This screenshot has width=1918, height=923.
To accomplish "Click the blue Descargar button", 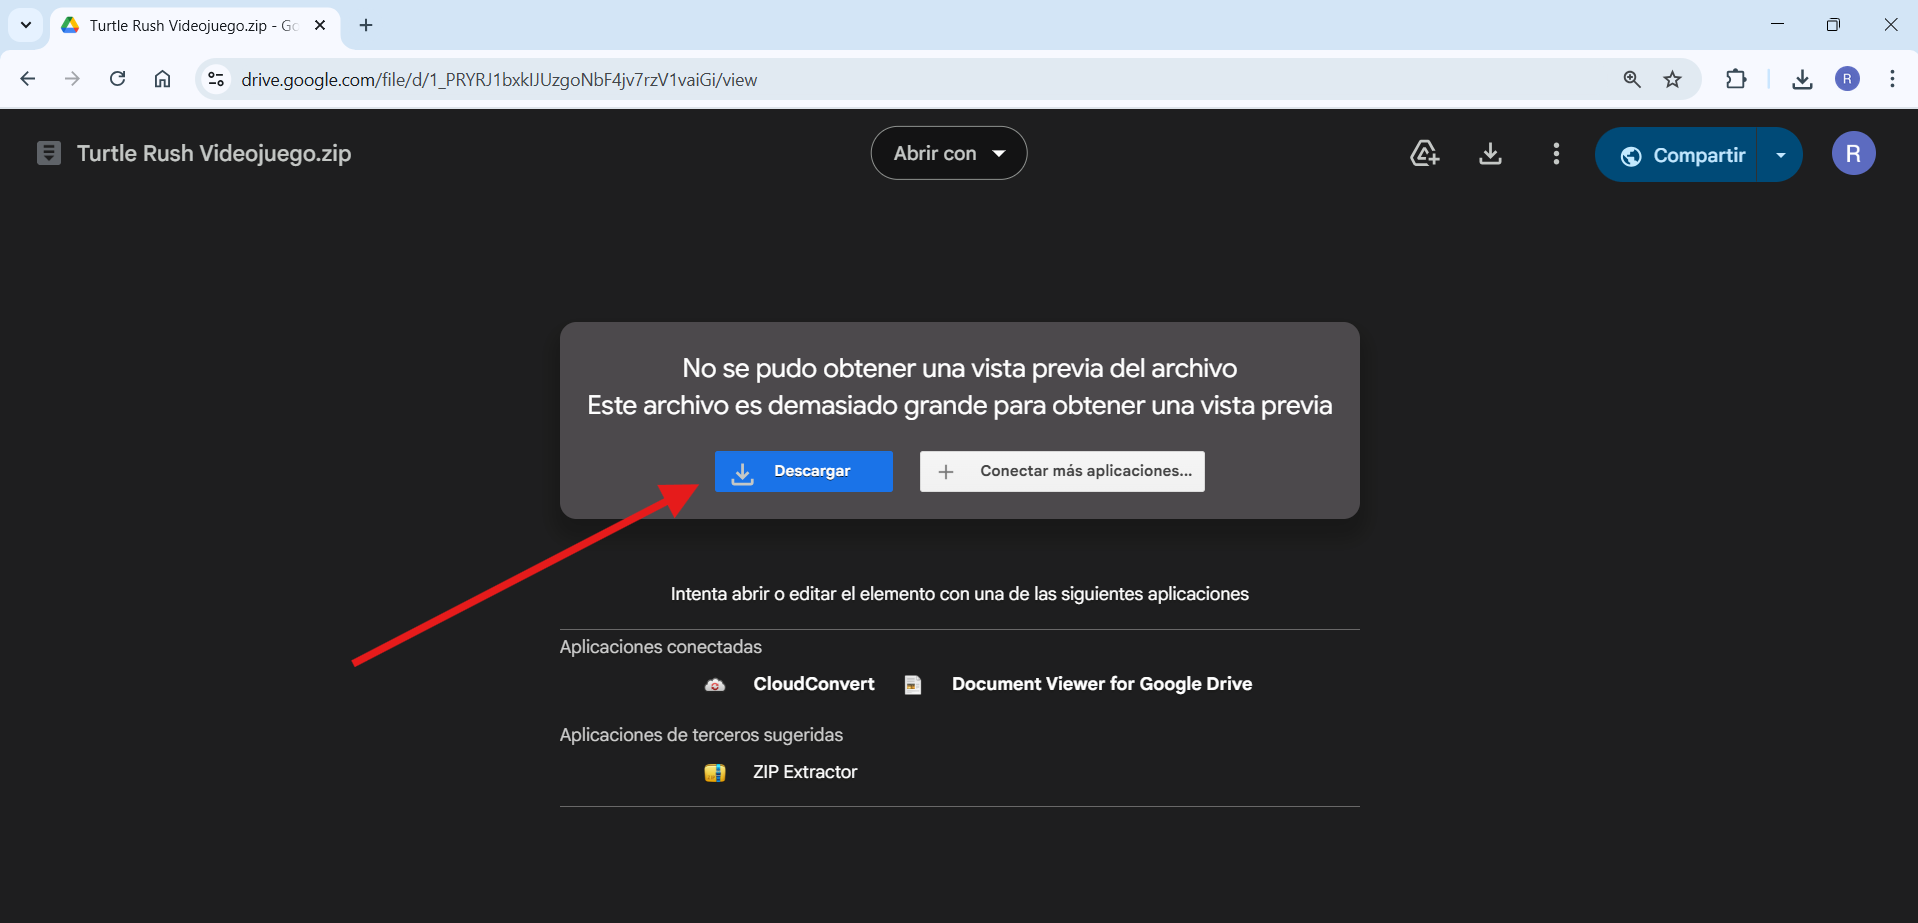I will [803, 471].
